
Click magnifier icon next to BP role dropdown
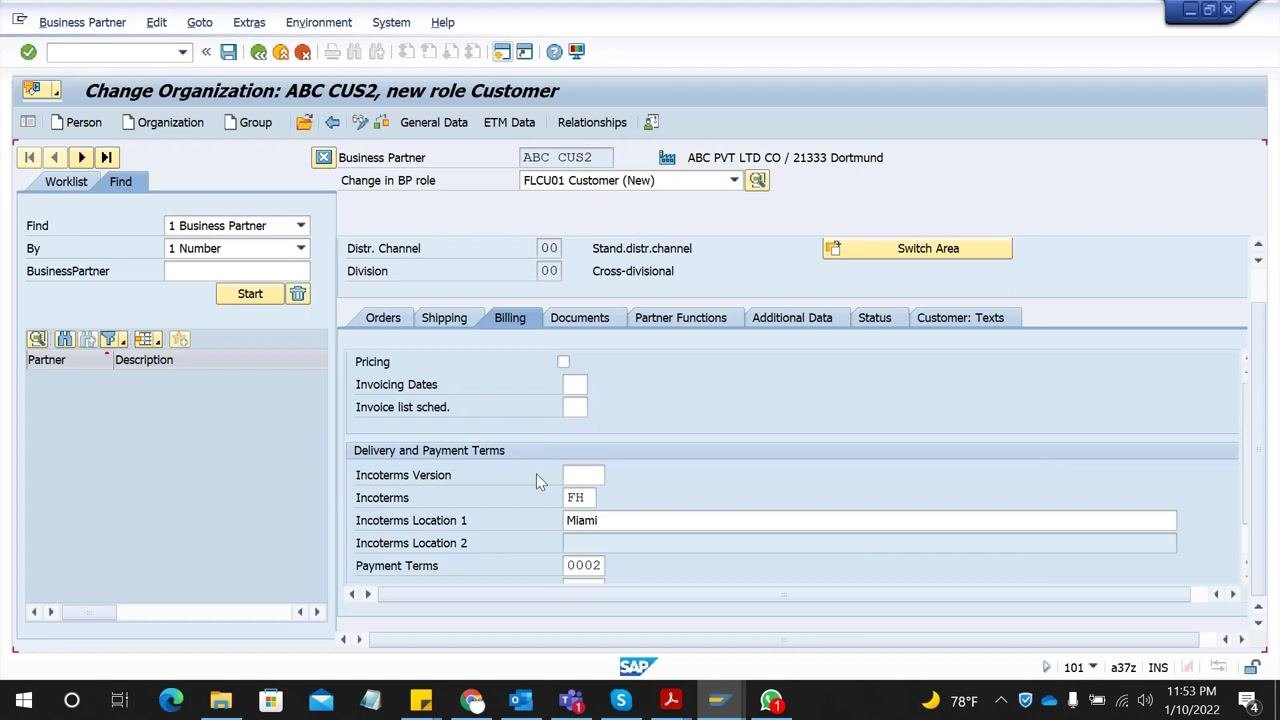(x=757, y=180)
